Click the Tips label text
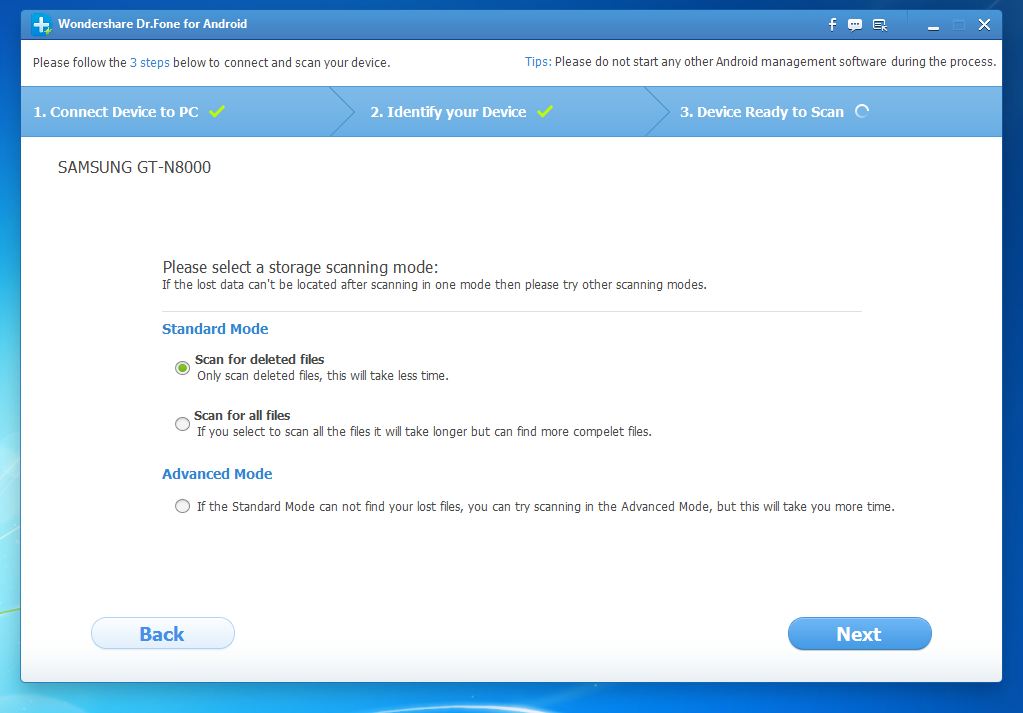Viewport: 1023px width, 713px height. pyautogui.click(x=538, y=62)
